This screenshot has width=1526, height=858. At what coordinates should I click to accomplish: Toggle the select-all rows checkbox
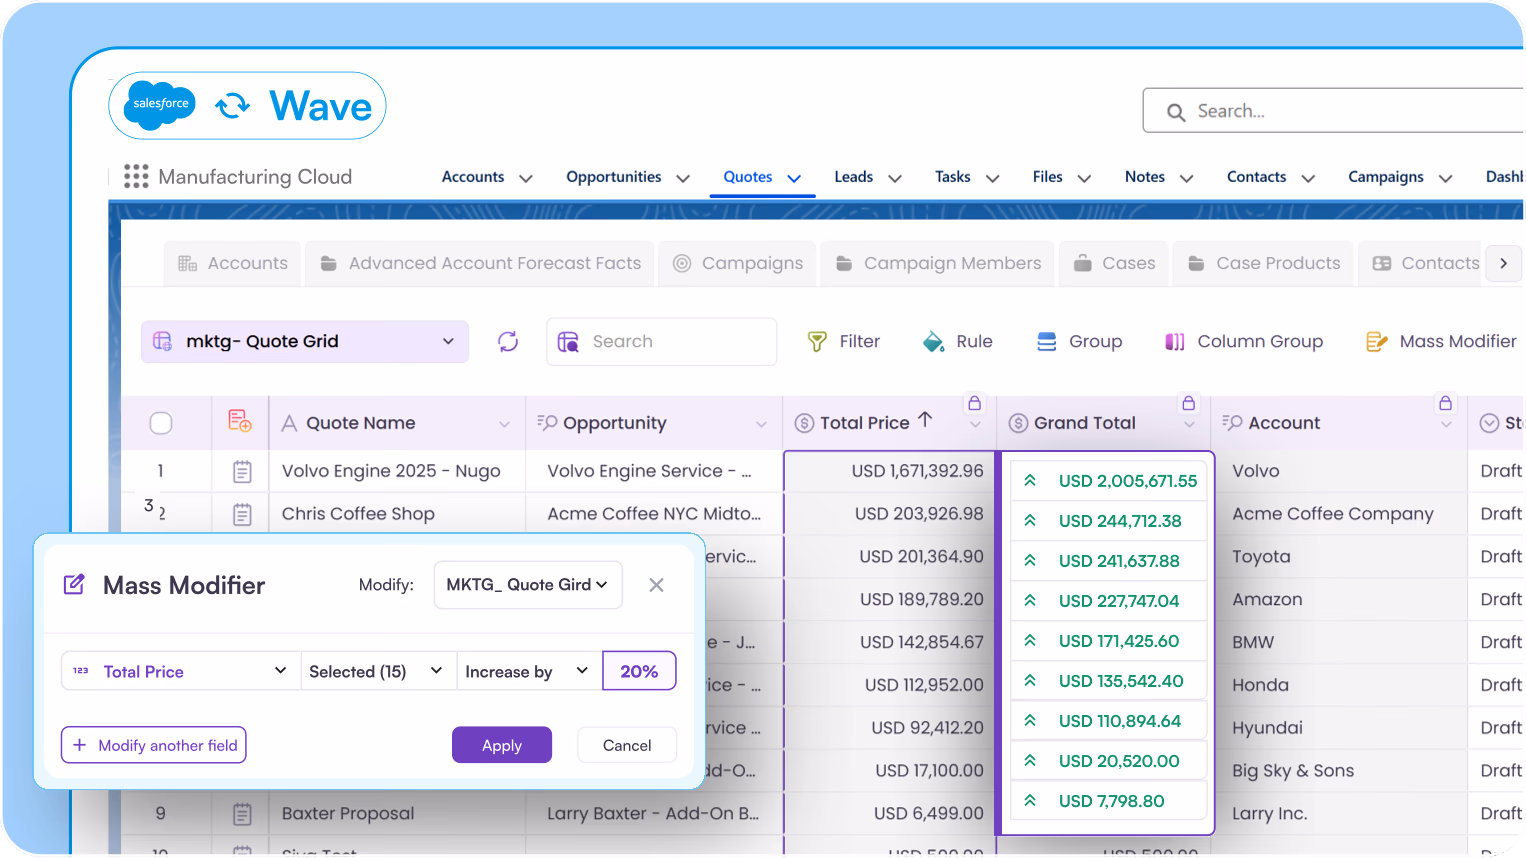(161, 423)
